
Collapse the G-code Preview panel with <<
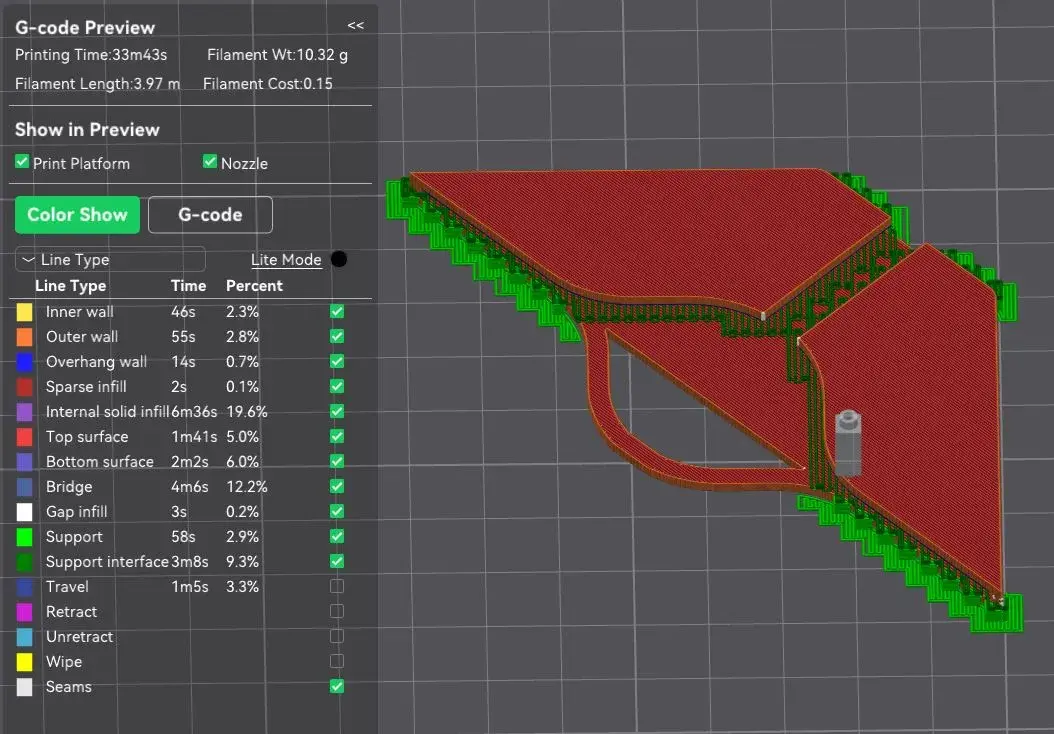pos(356,26)
